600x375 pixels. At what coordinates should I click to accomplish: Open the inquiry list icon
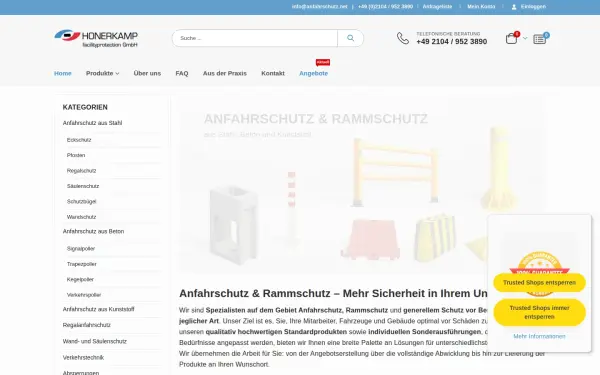tap(540, 39)
